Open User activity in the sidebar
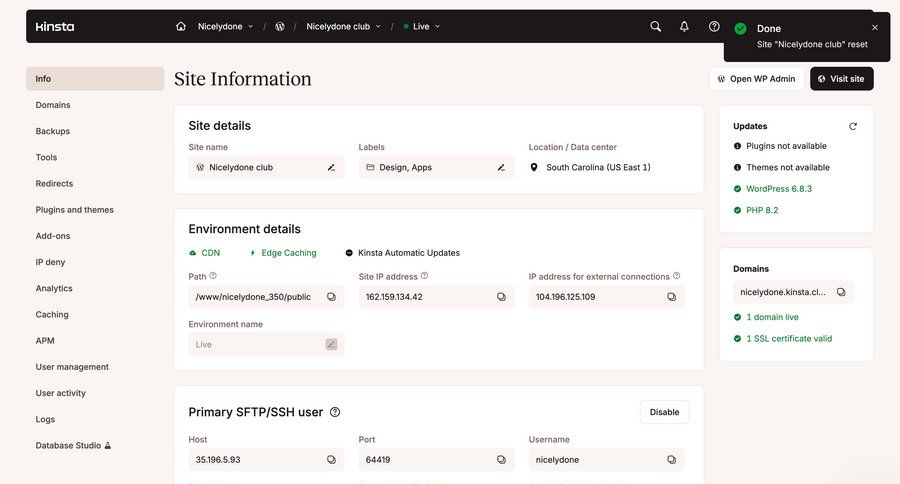The image size is (900, 484). pos(61,393)
